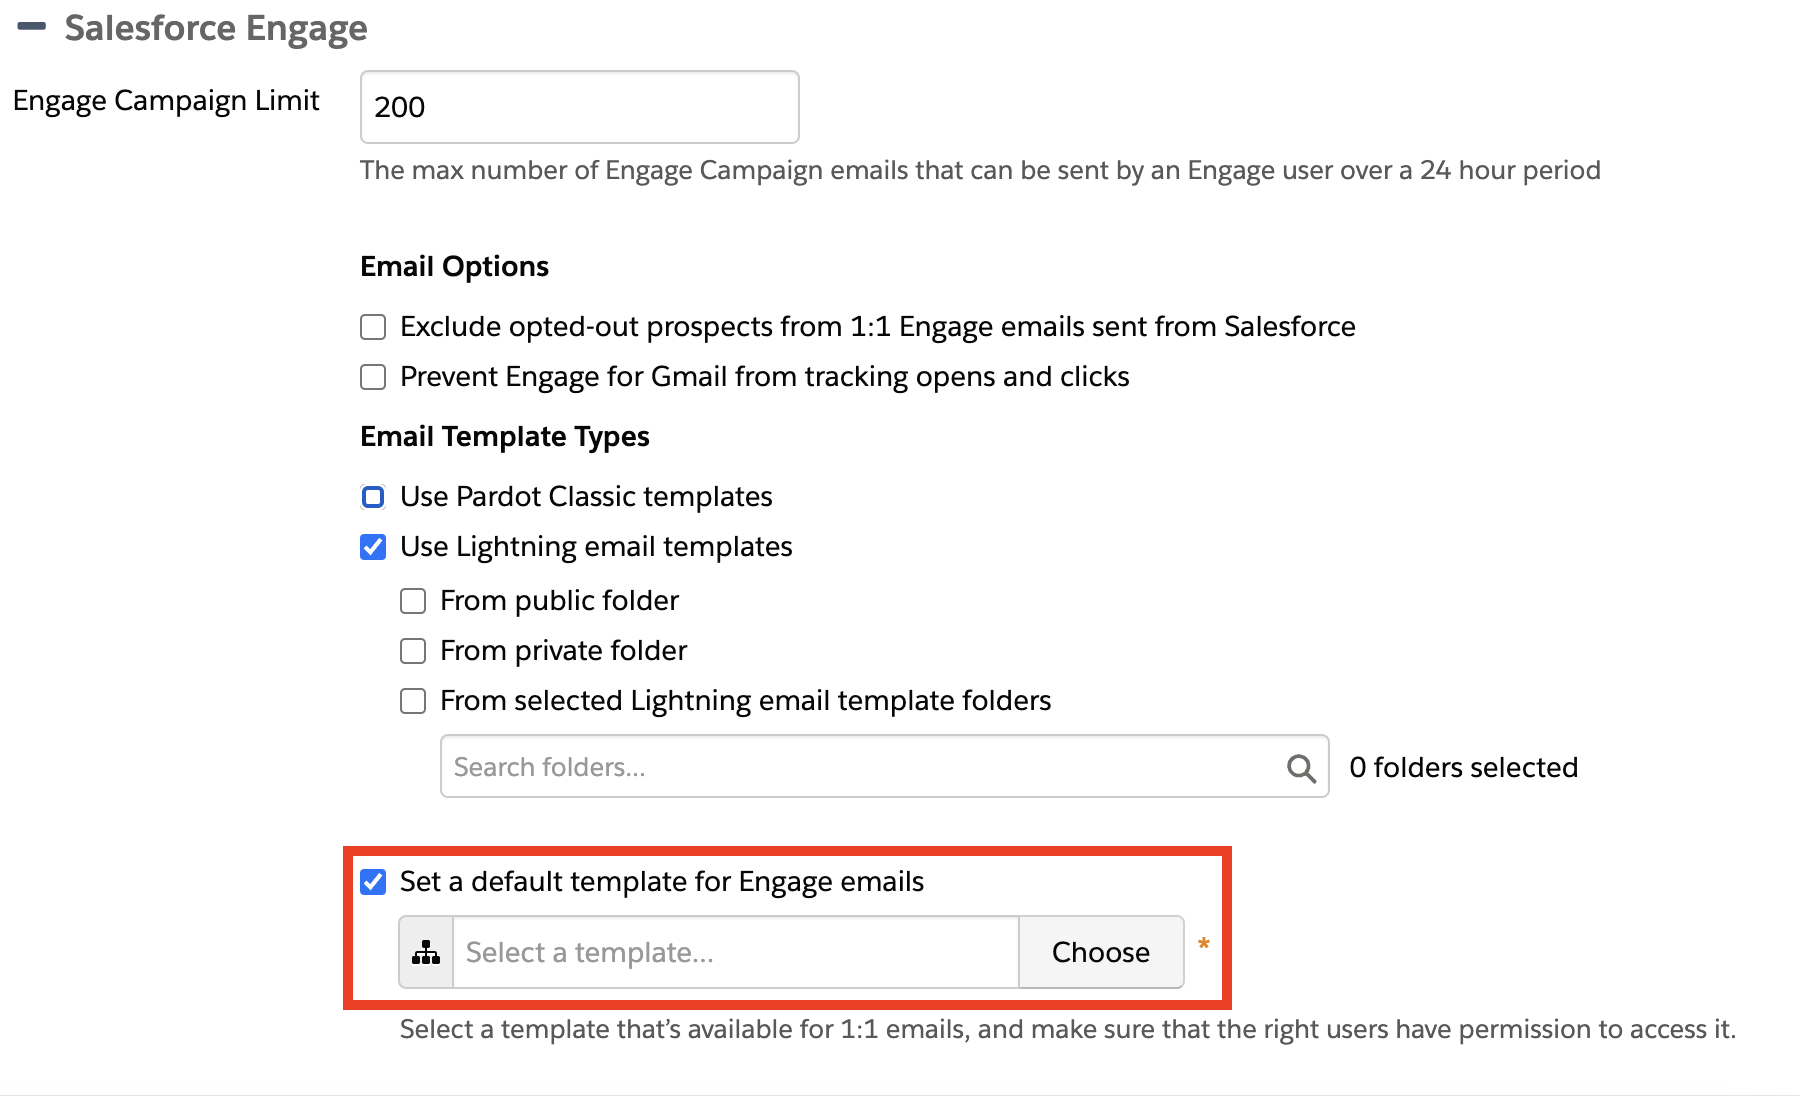The image size is (1800, 1096).
Task: Click the 0 folders selected label
Action: pos(1463,767)
